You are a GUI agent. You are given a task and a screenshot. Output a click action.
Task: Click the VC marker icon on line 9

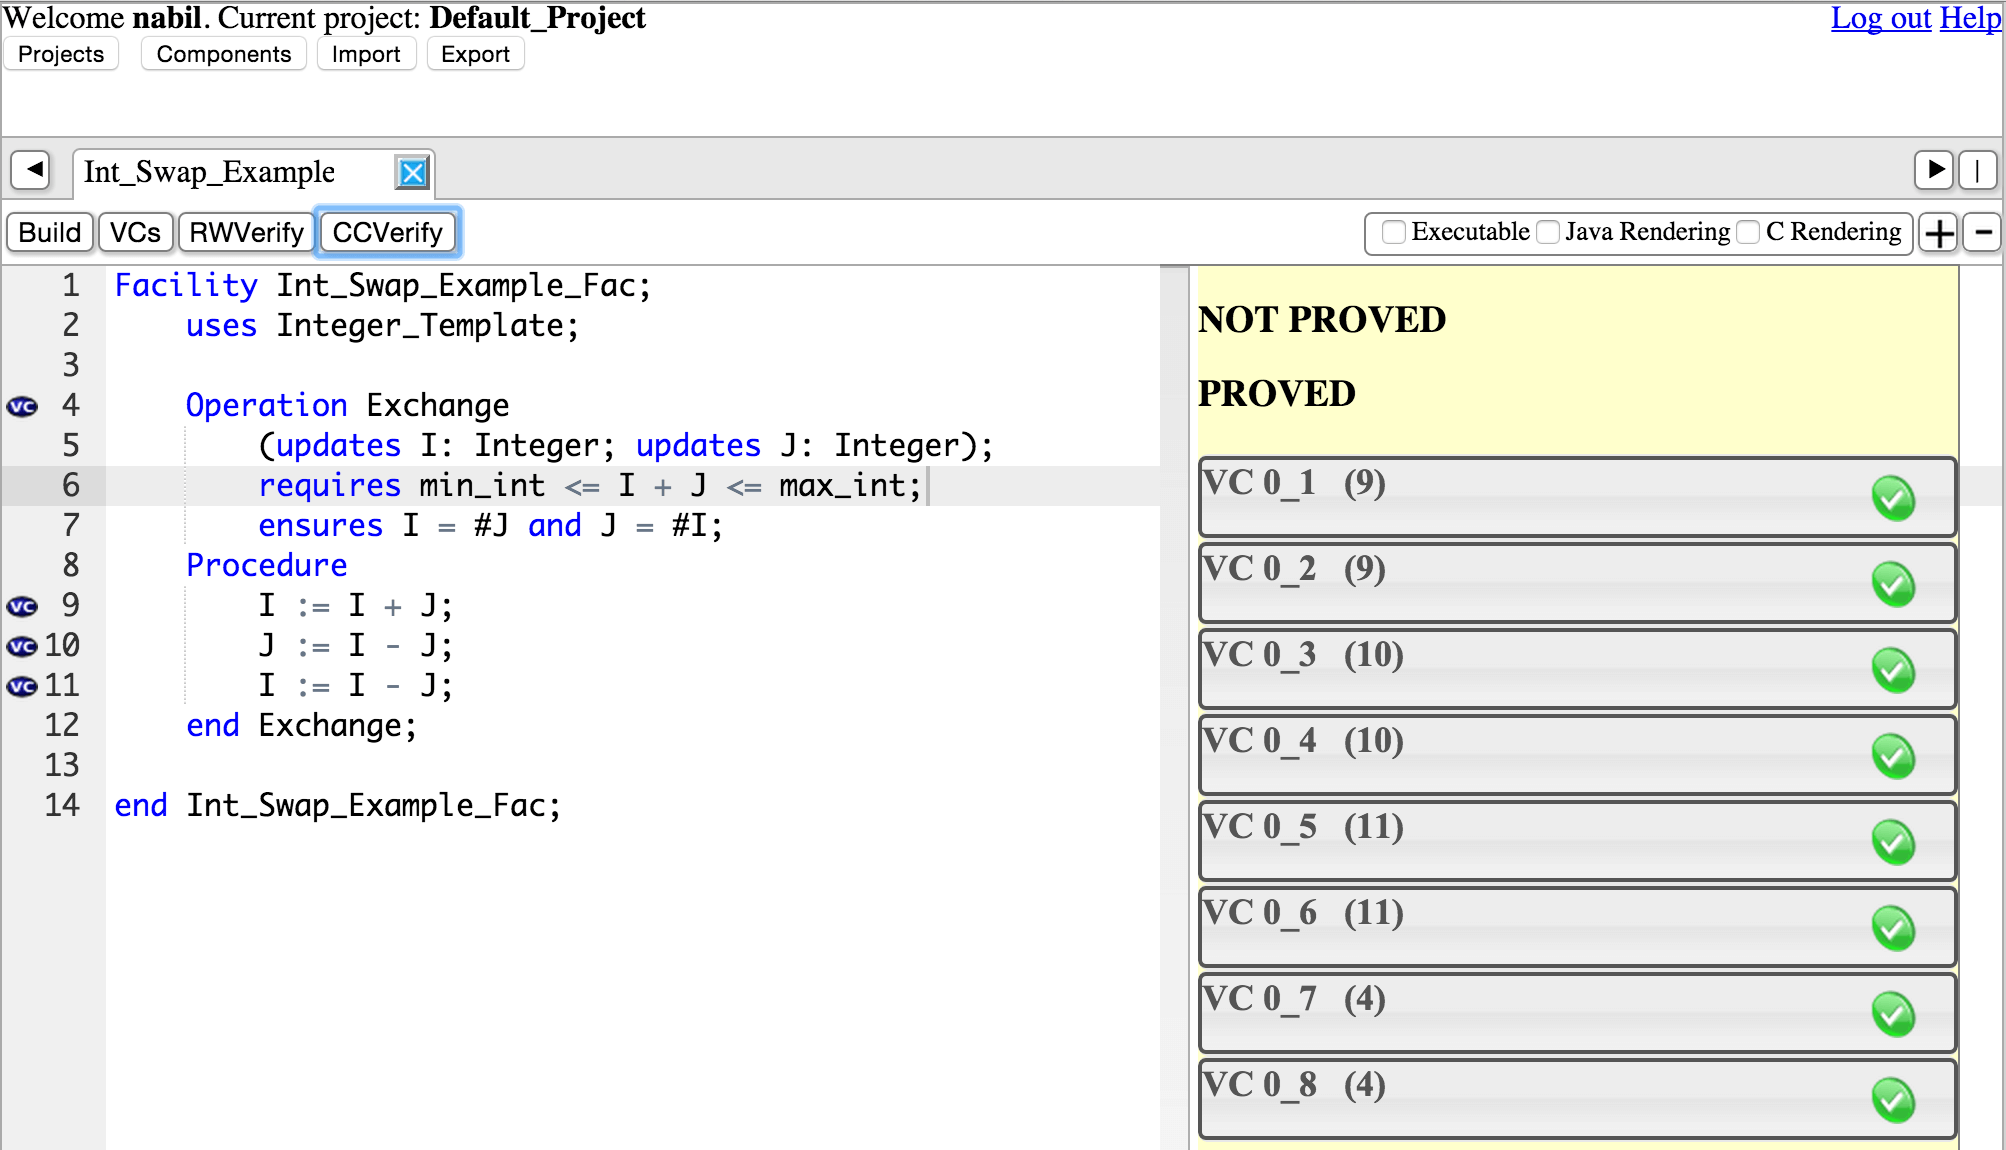pyautogui.click(x=22, y=606)
